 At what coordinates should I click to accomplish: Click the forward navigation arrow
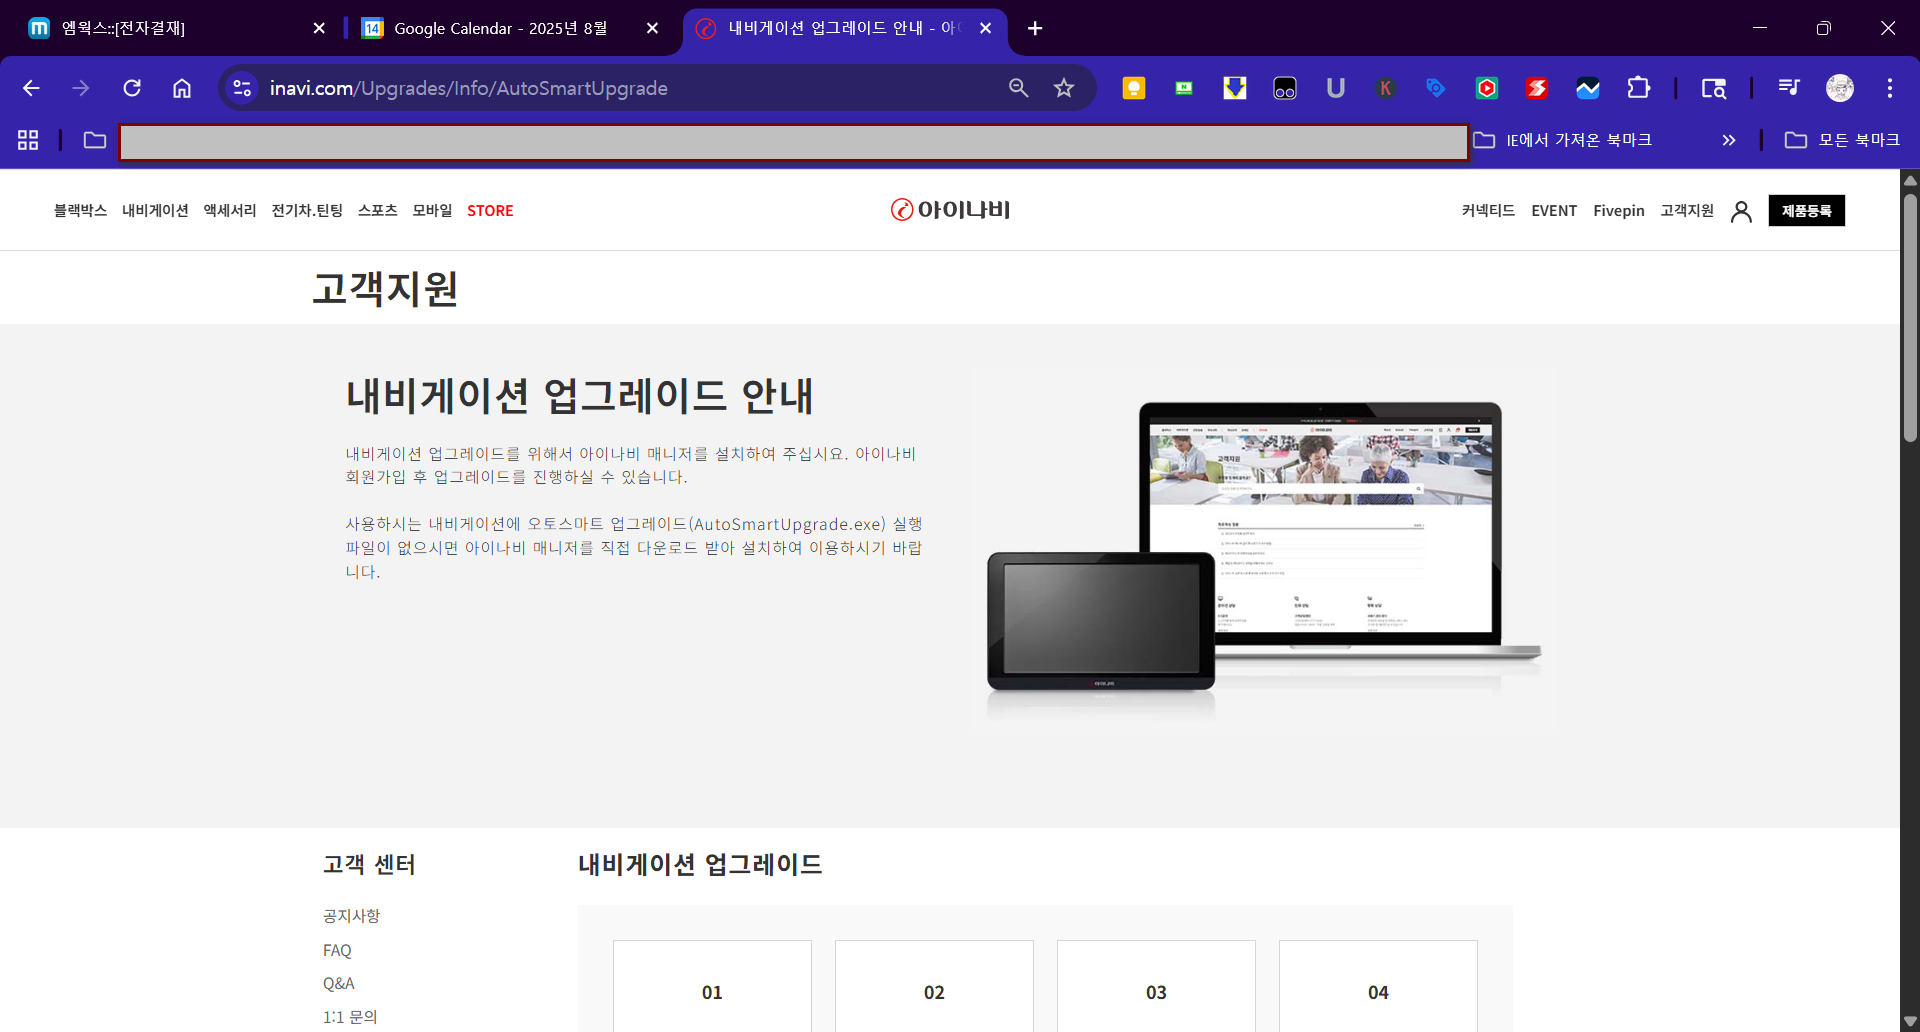[81, 88]
